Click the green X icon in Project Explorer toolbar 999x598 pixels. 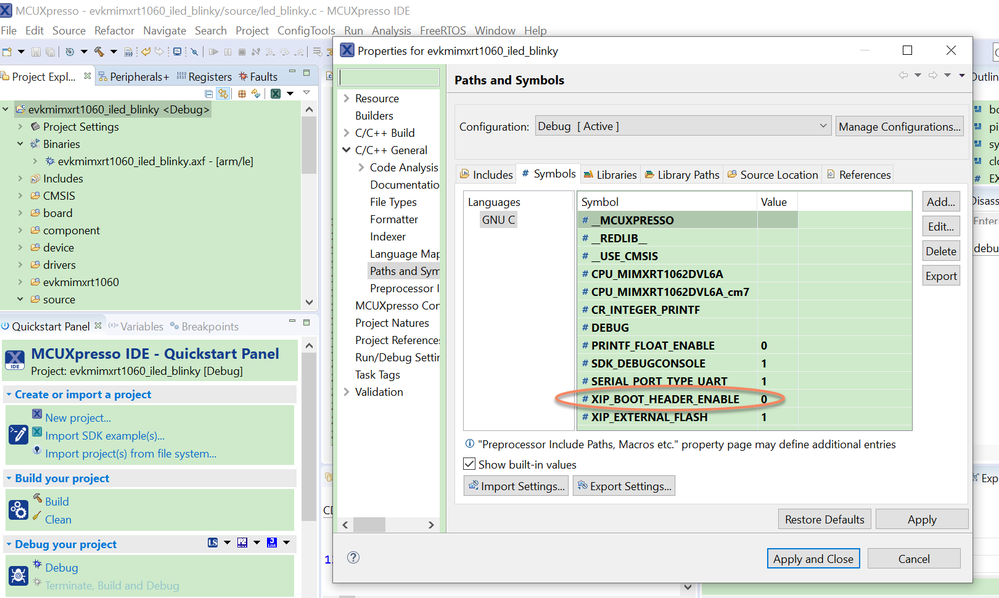click(x=276, y=94)
